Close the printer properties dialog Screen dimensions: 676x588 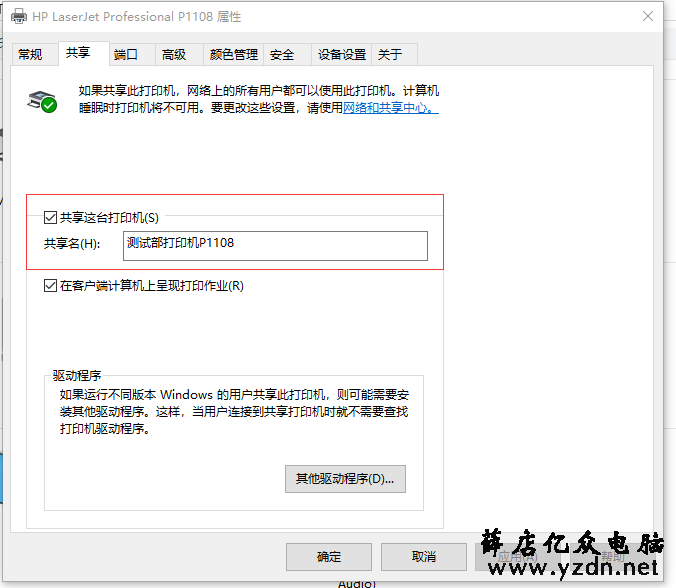tap(648, 16)
